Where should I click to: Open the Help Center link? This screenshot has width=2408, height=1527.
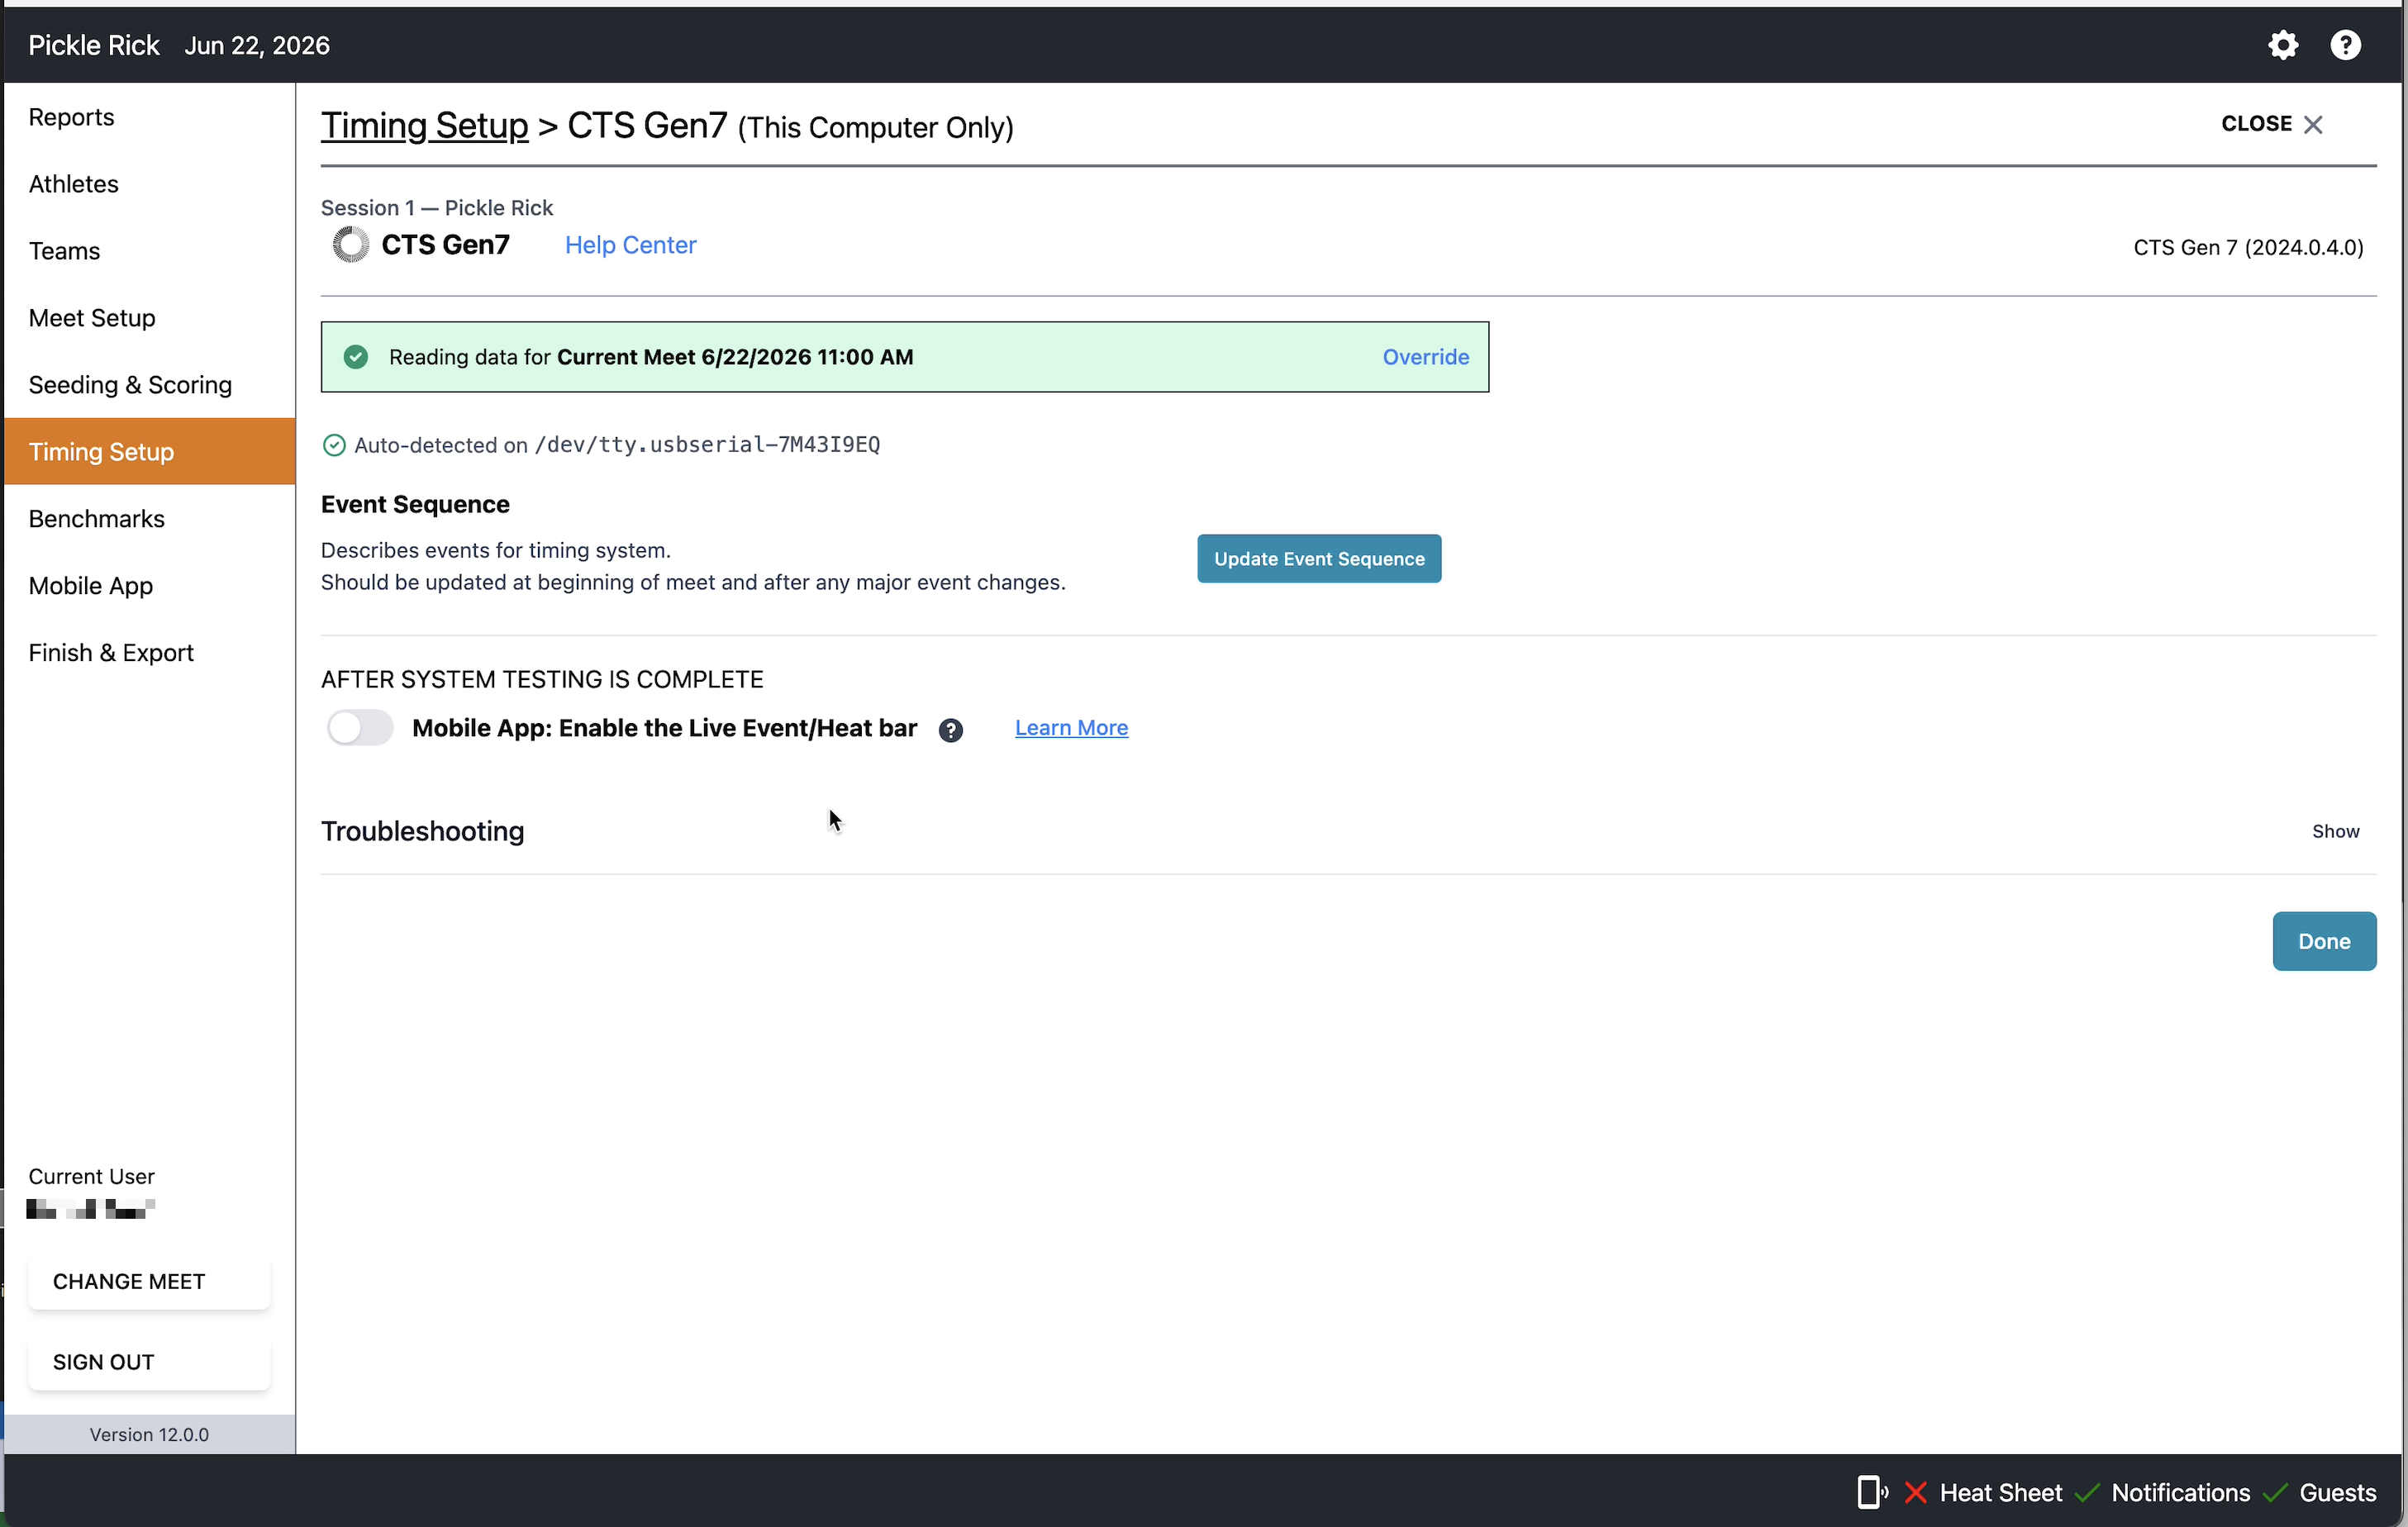point(630,245)
